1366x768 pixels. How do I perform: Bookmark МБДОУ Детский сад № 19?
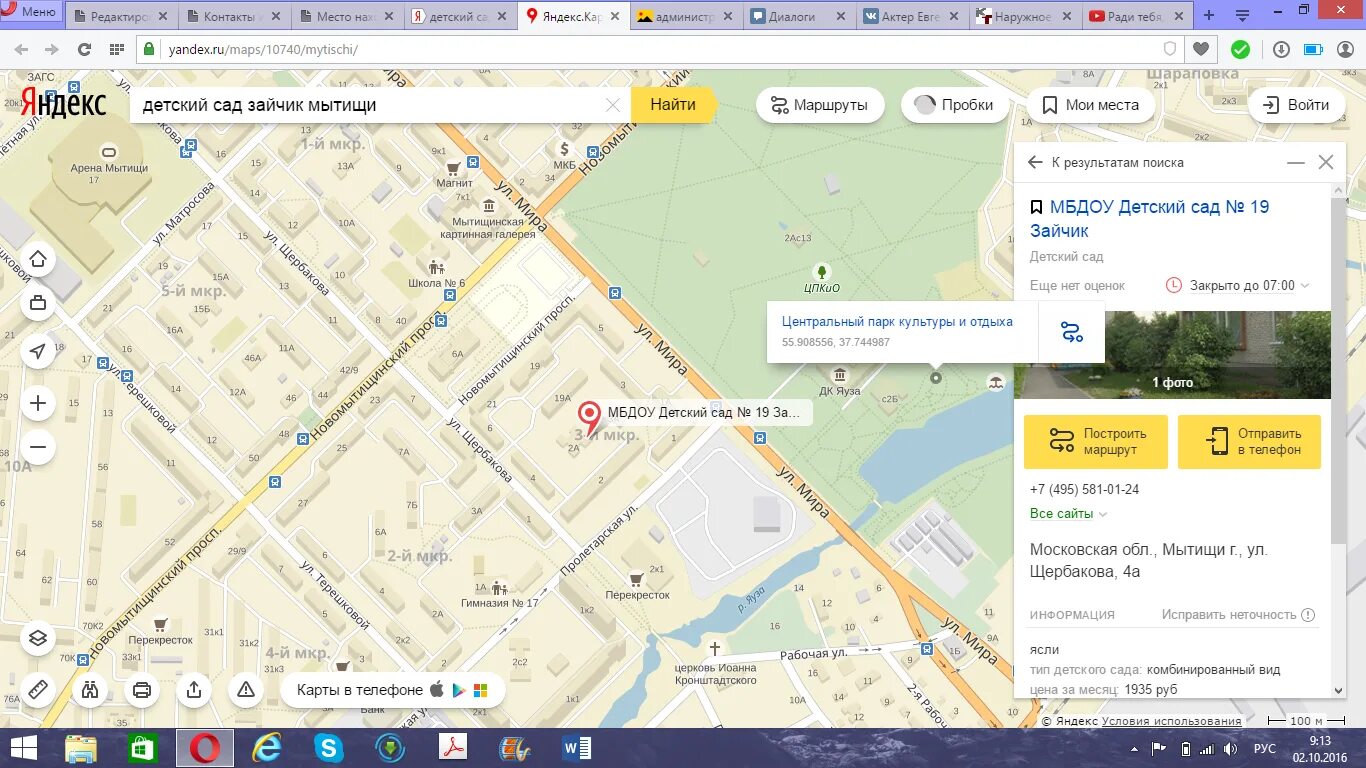[1036, 208]
